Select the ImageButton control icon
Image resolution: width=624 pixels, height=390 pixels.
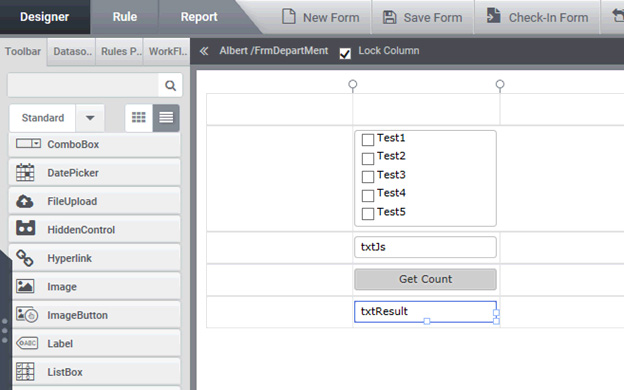(27, 315)
